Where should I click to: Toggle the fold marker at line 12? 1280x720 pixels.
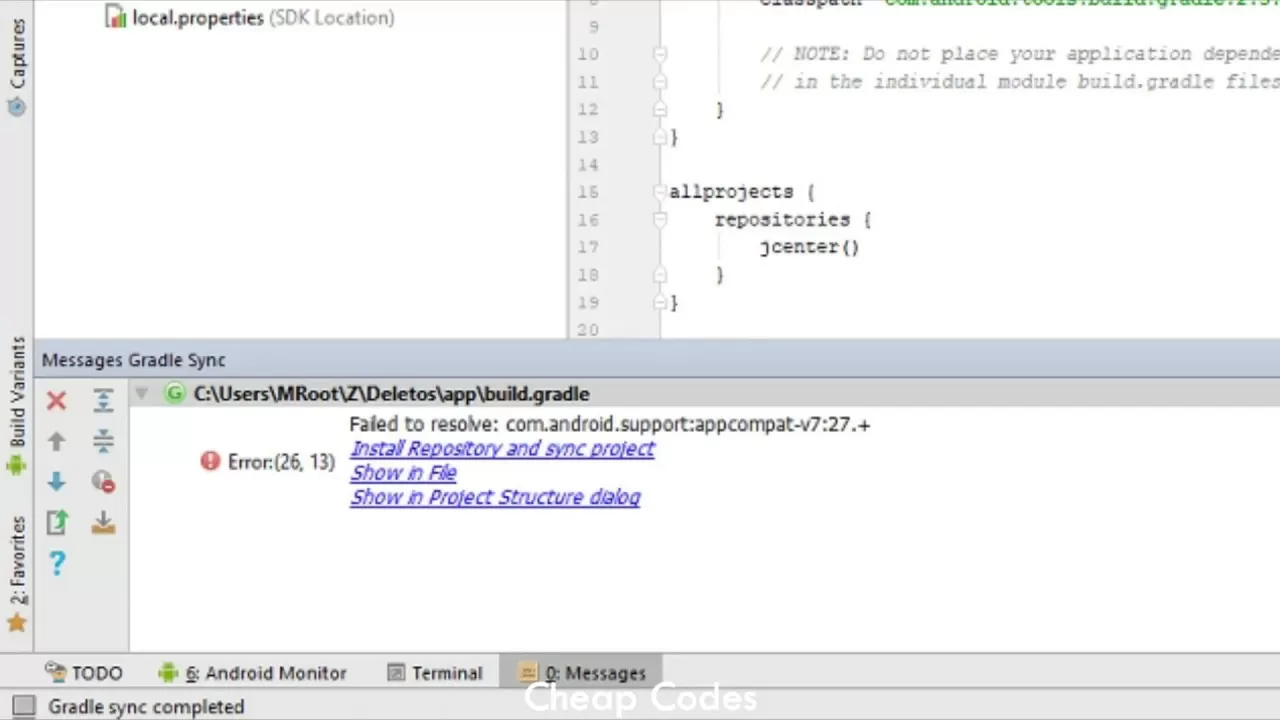tap(660, 109)
